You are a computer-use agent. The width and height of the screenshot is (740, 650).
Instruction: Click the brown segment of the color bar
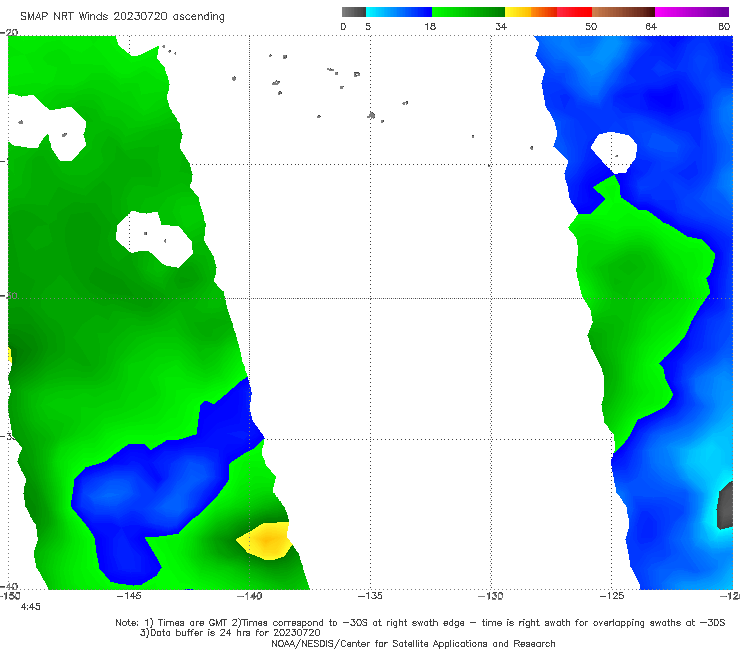[x=623, y=12]
